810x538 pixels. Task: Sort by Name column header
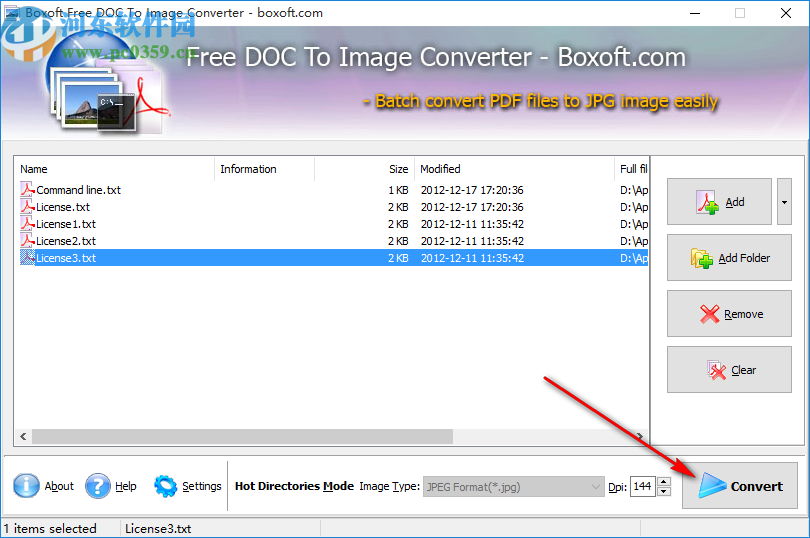coord(114,169)
